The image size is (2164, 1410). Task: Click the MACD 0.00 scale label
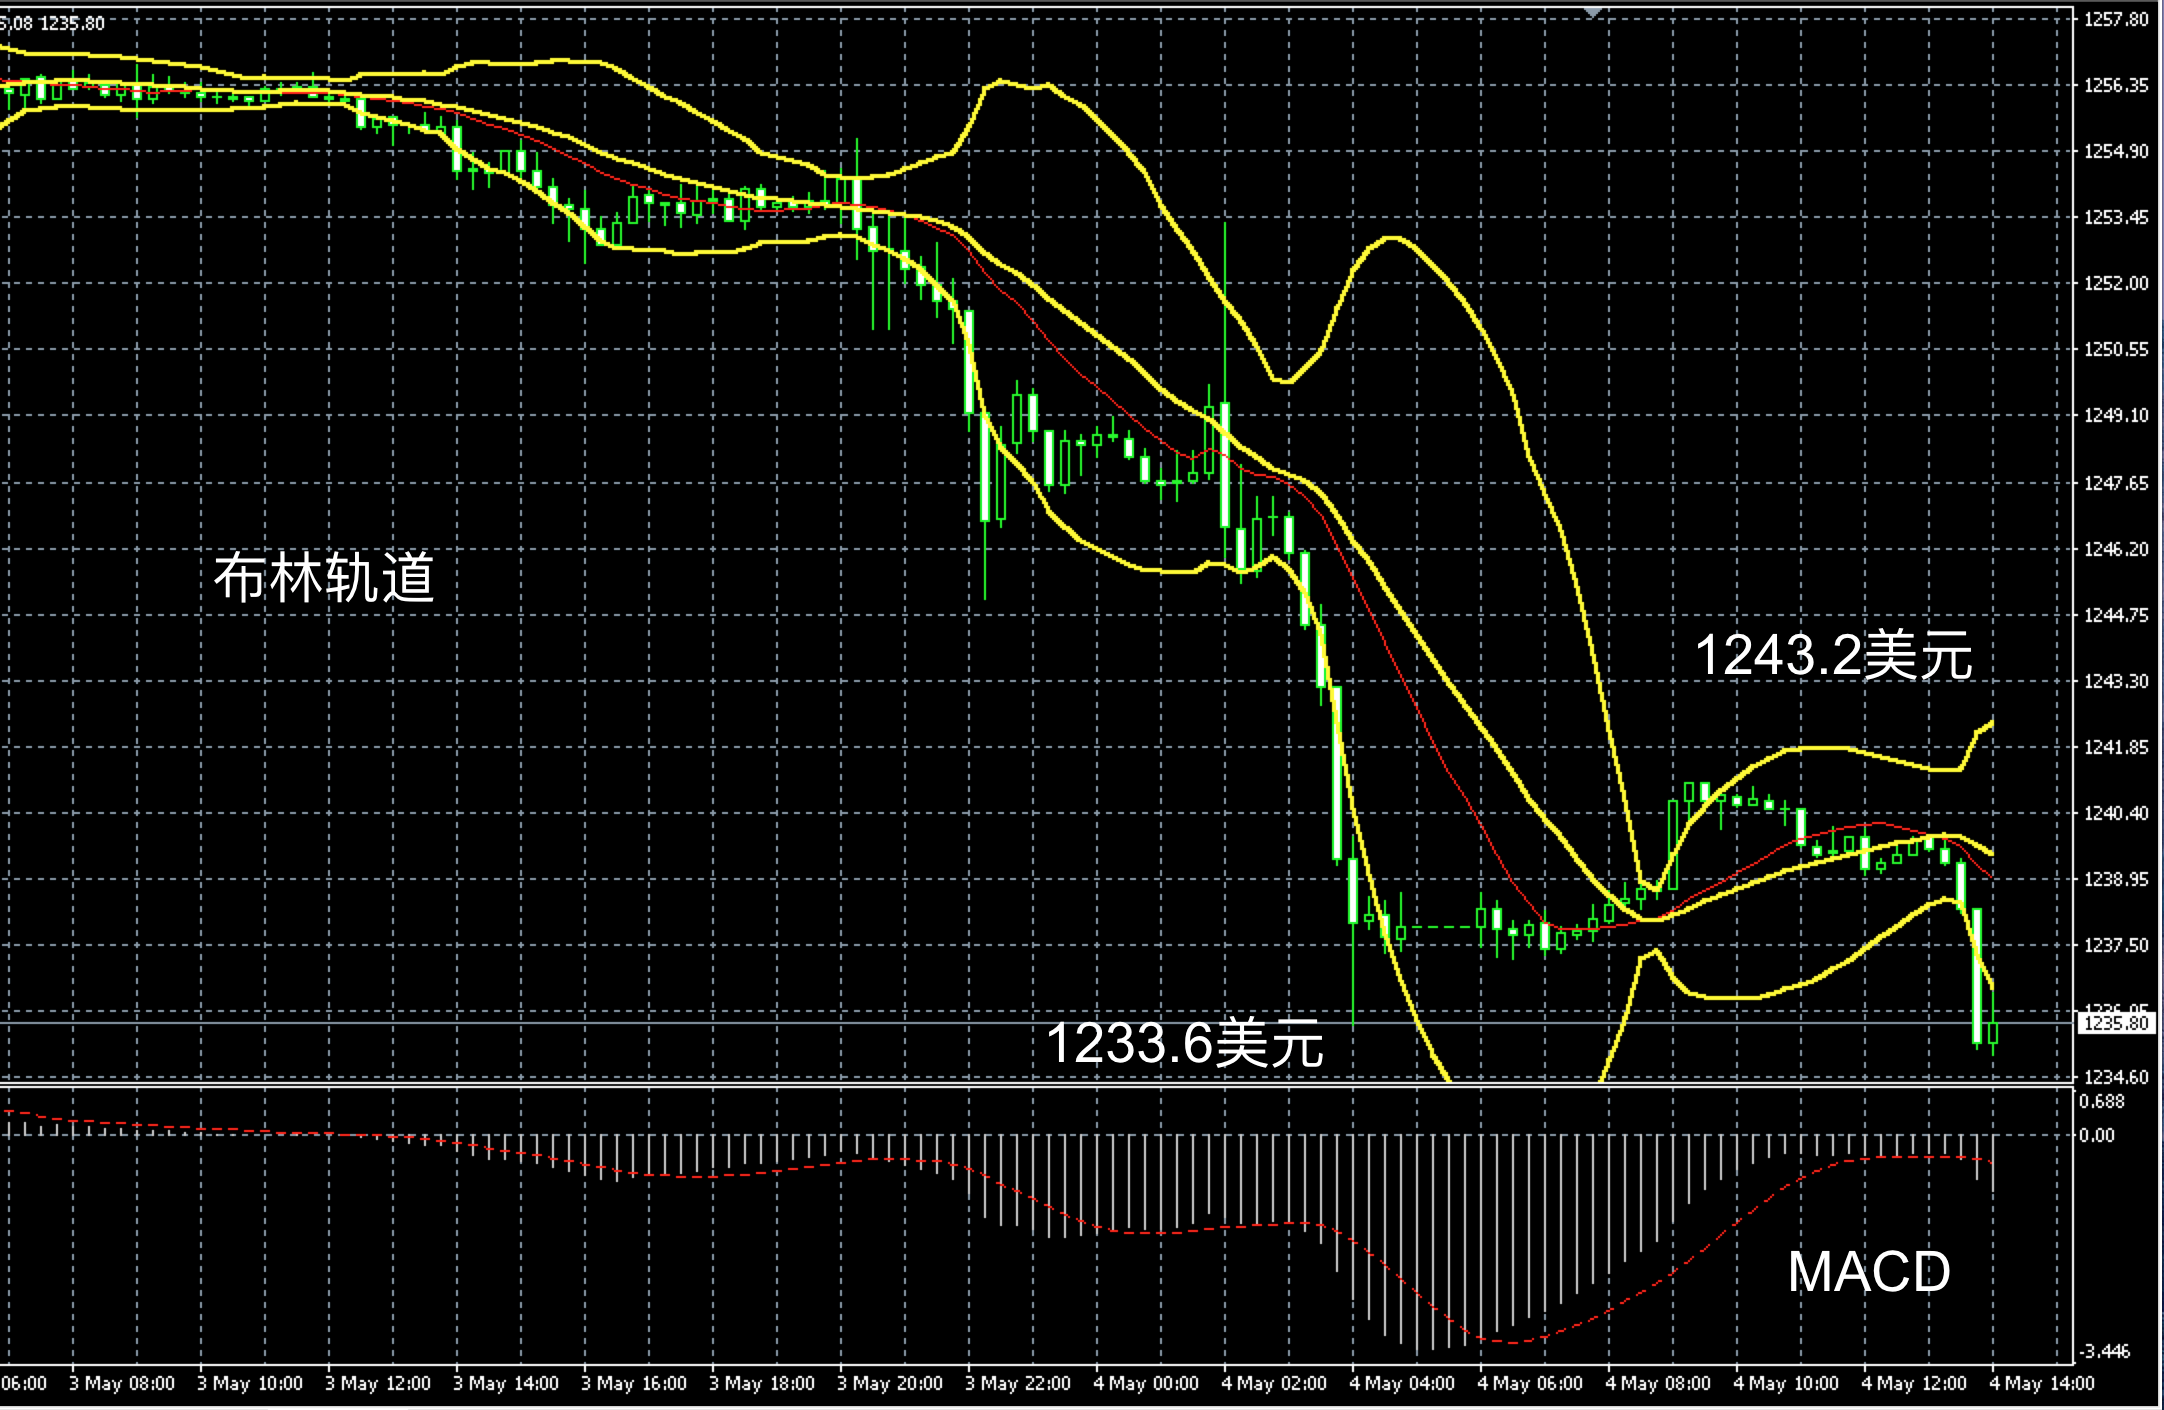pos(2097,1135)
